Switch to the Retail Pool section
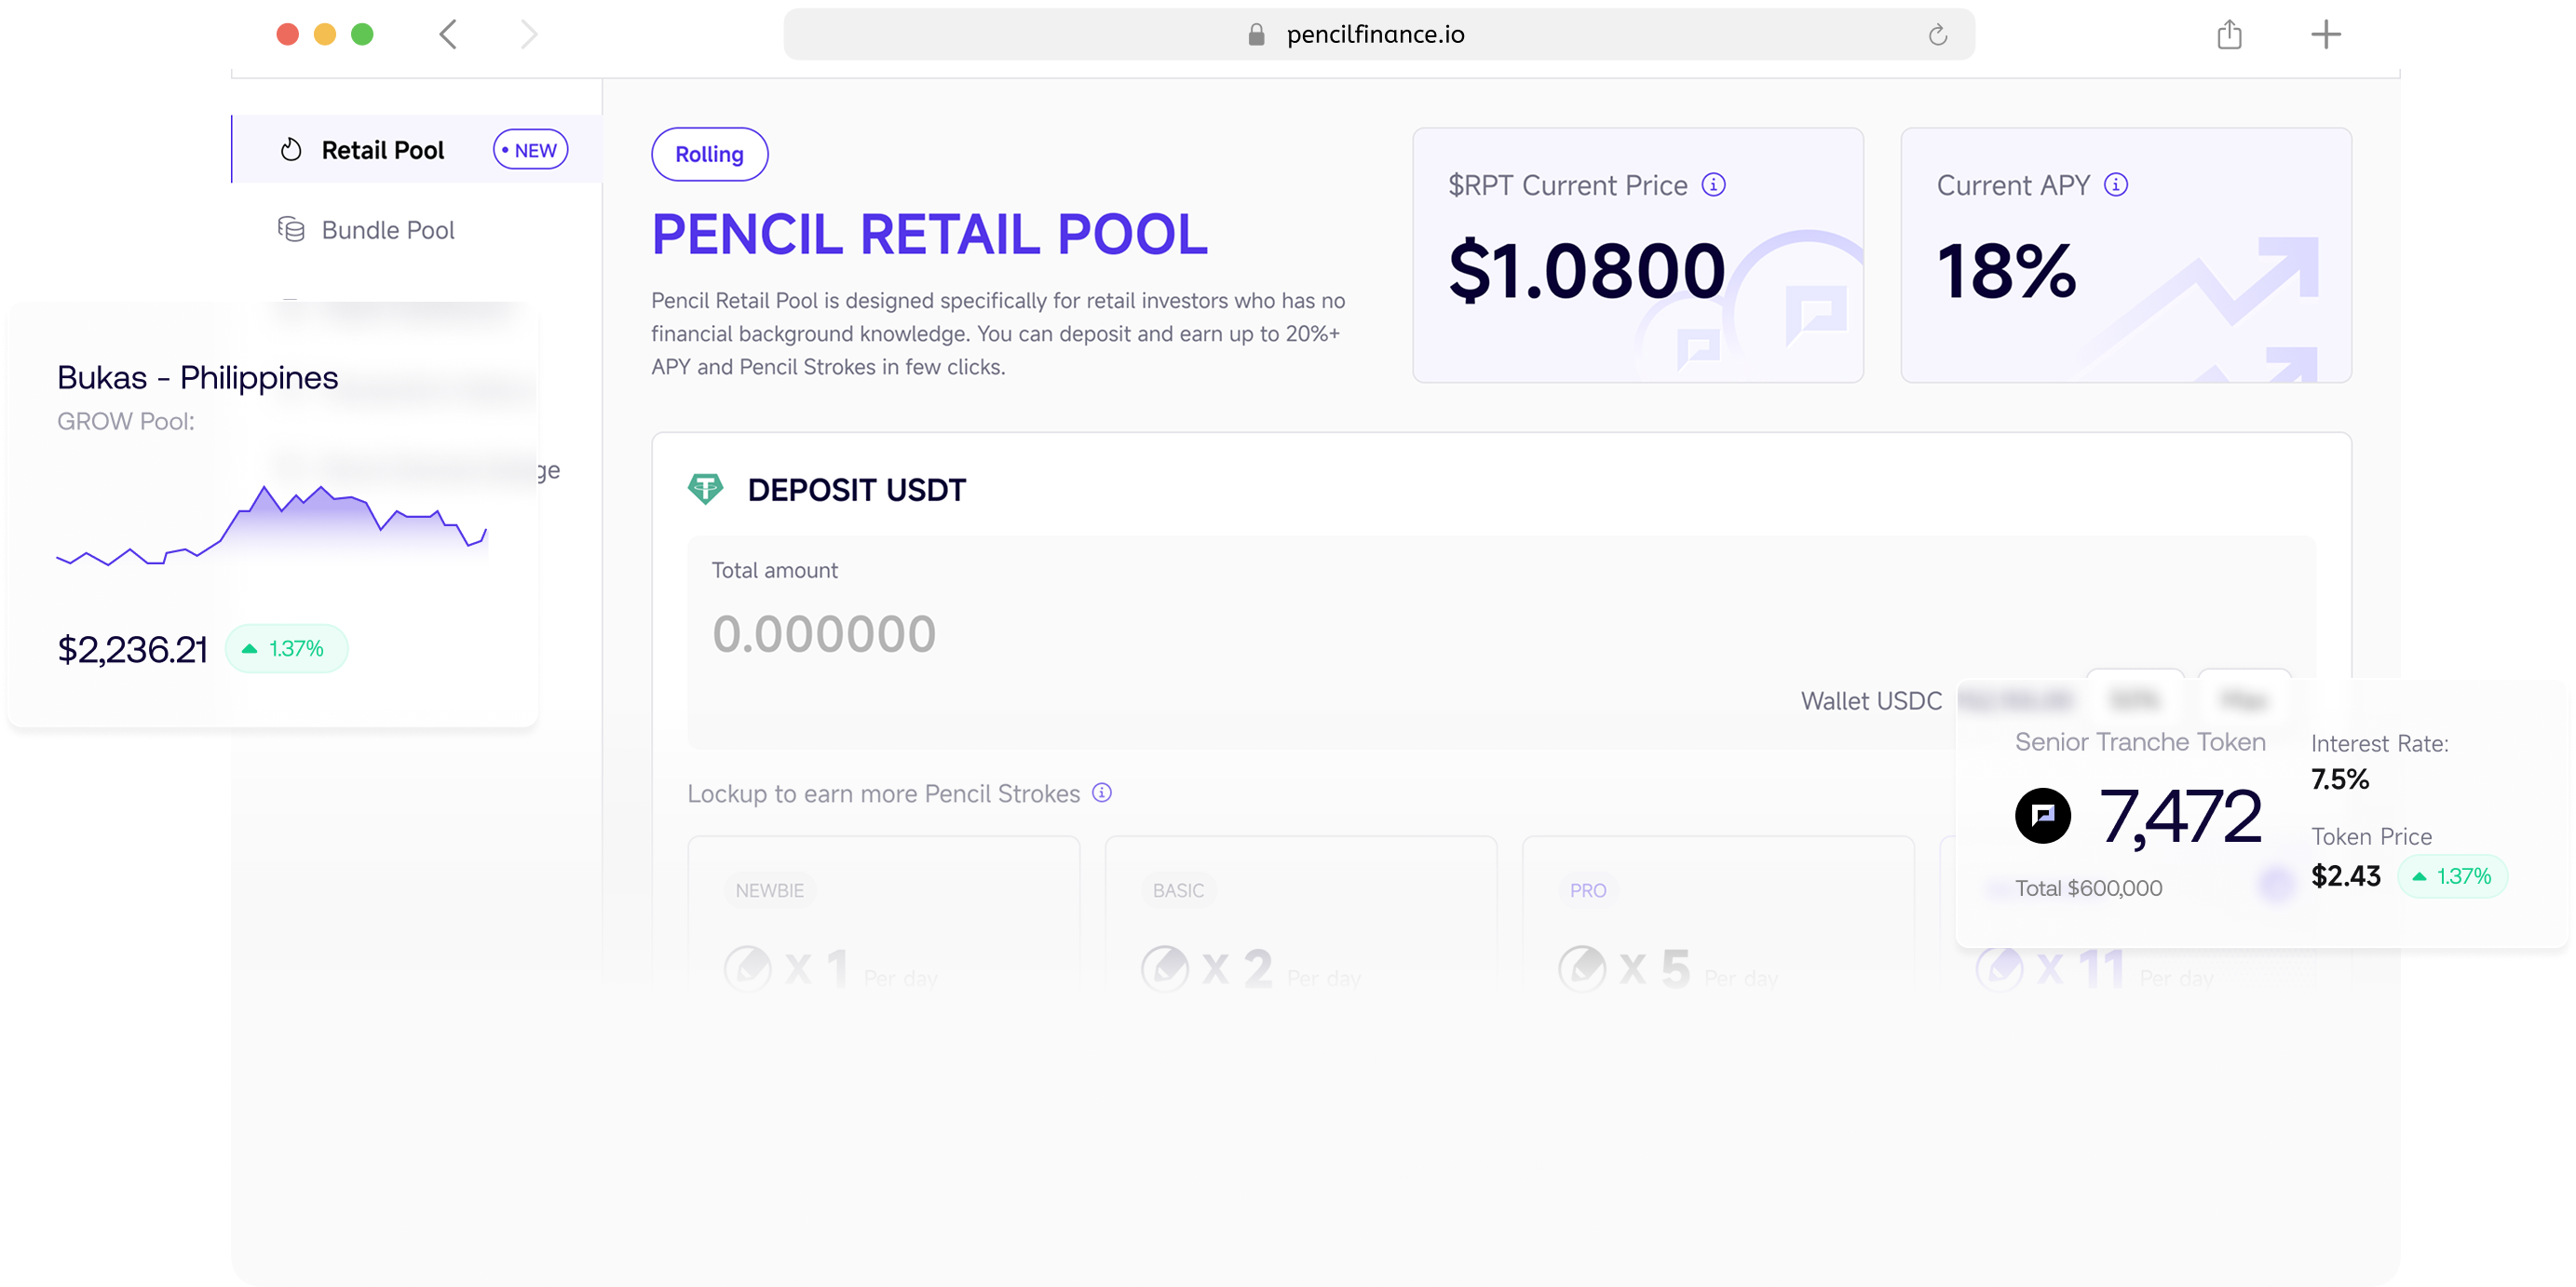The image size is (2576, 1287). [x=382, y=149]
